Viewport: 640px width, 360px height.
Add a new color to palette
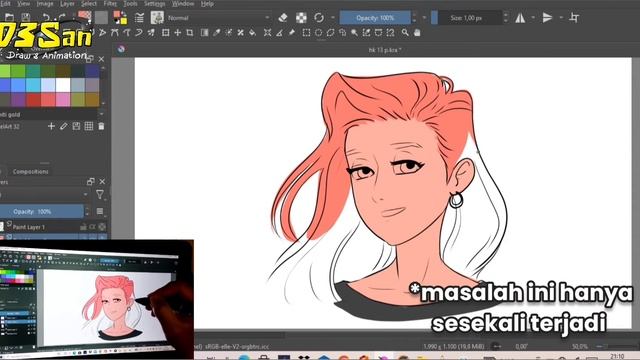51,127
